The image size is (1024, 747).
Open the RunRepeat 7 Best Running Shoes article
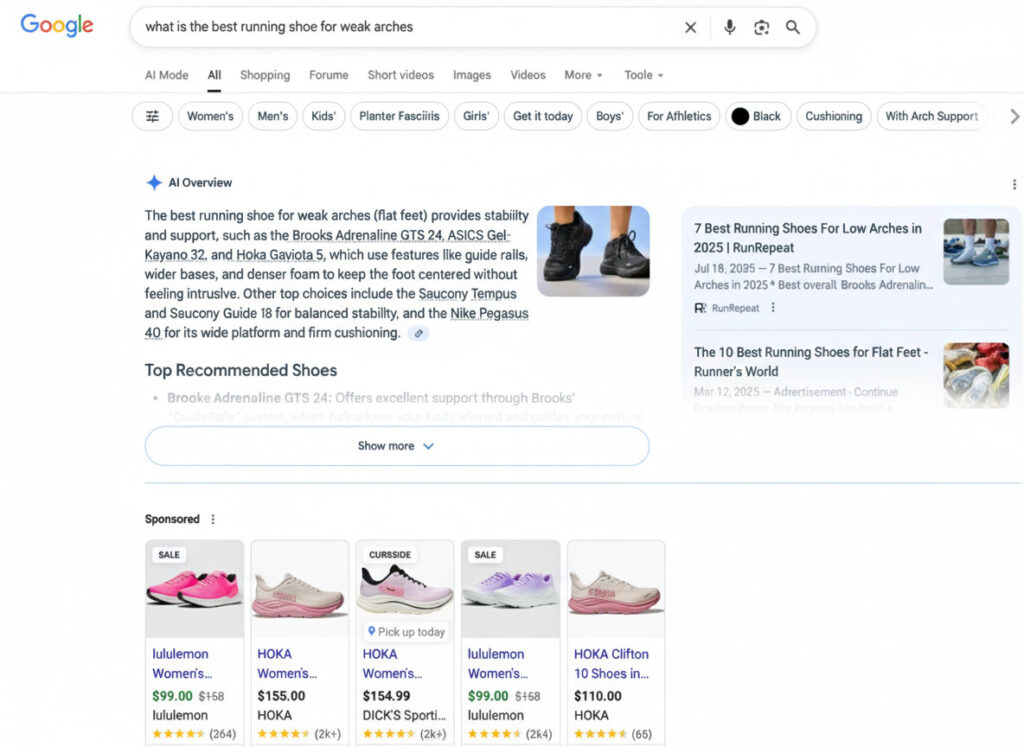pos(808,238)
